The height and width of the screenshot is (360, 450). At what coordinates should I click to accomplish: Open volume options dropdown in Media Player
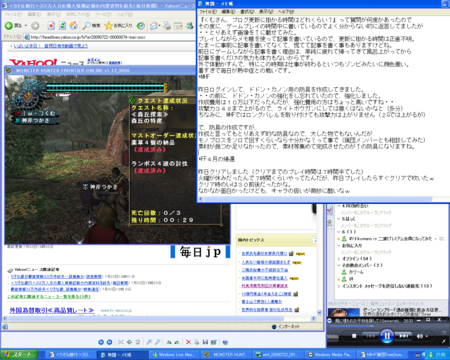click(427, 336)
